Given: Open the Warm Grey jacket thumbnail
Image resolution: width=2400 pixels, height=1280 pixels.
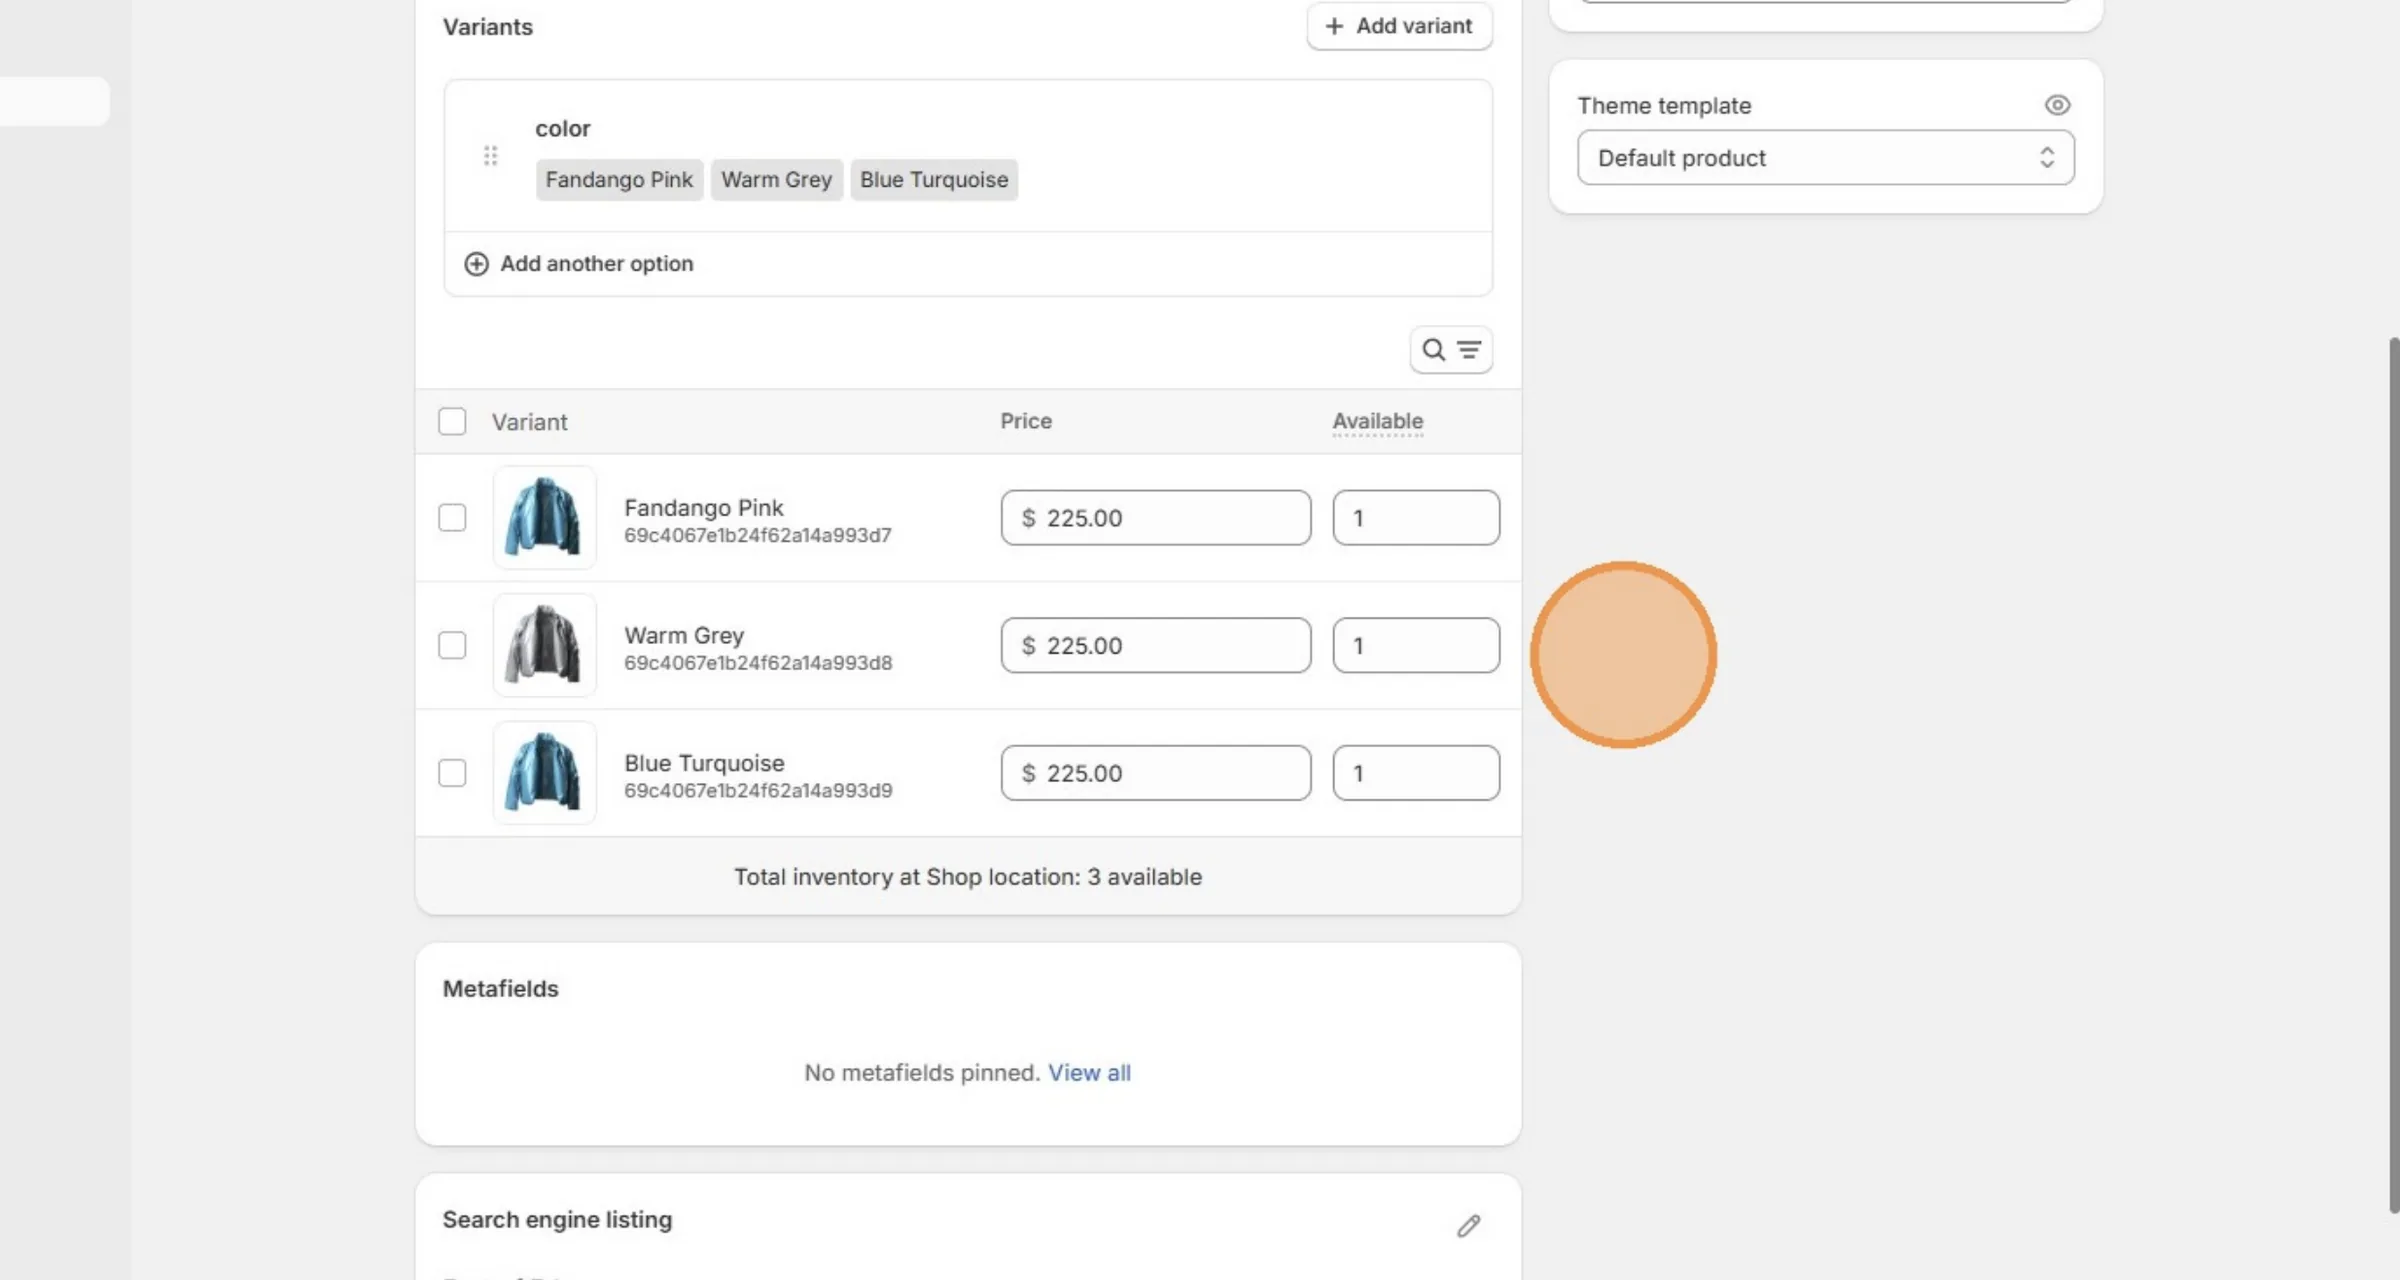Looking at the screenshot, I should click(544, 646).
